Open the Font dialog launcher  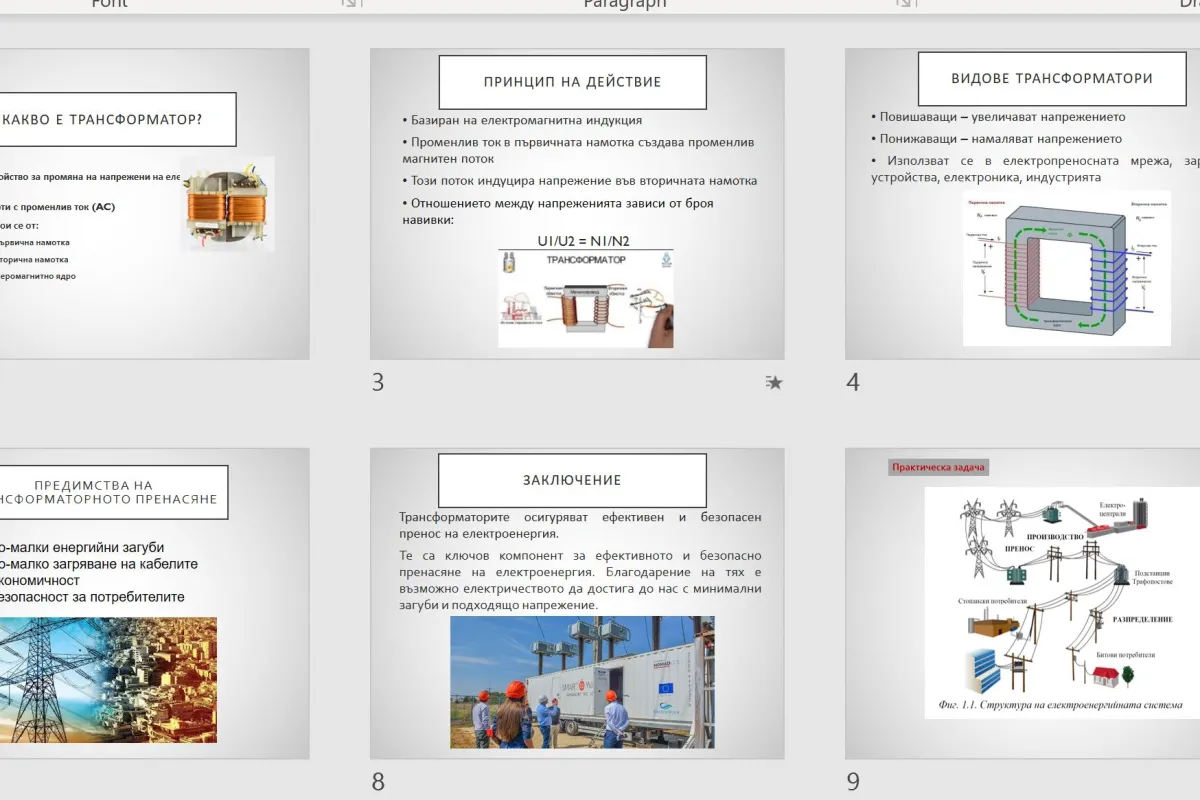[x=350, y=4]
